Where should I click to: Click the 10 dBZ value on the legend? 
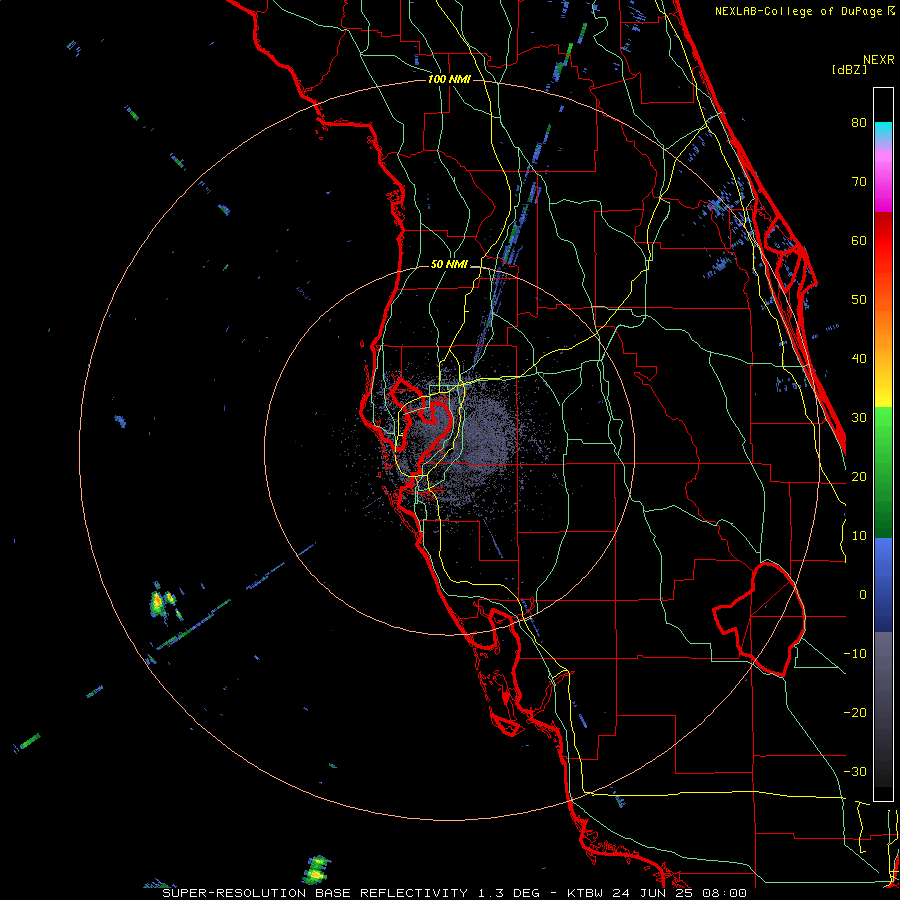[x=859, y=537]
